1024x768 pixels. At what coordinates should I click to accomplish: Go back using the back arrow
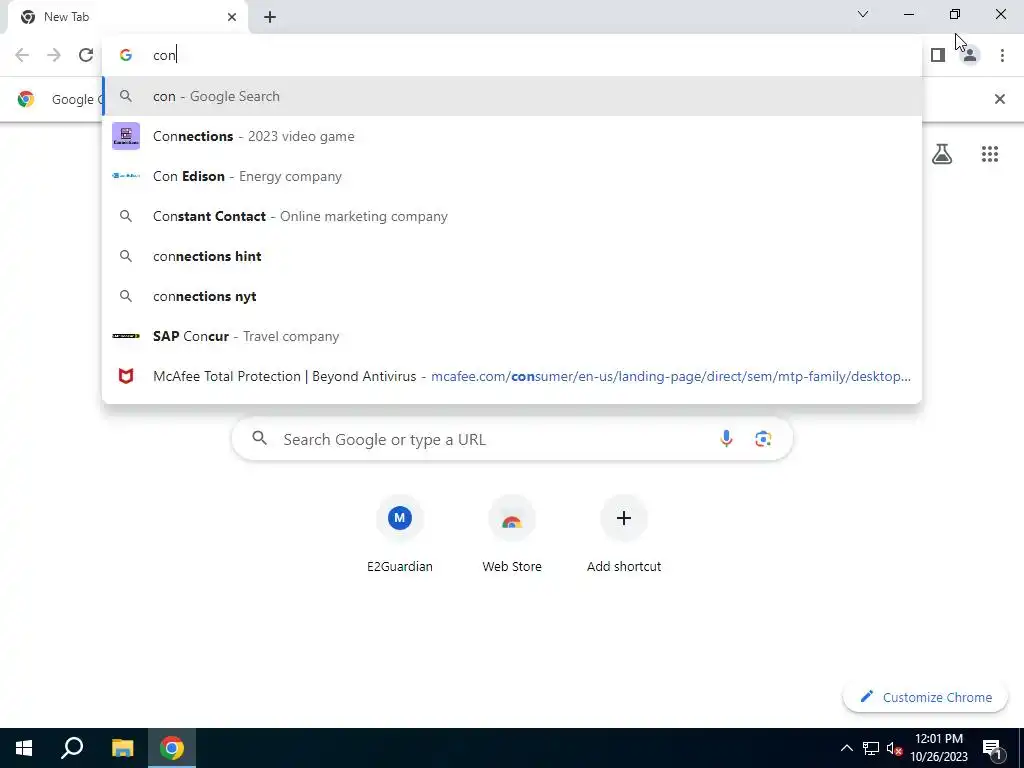click(22, 55)
